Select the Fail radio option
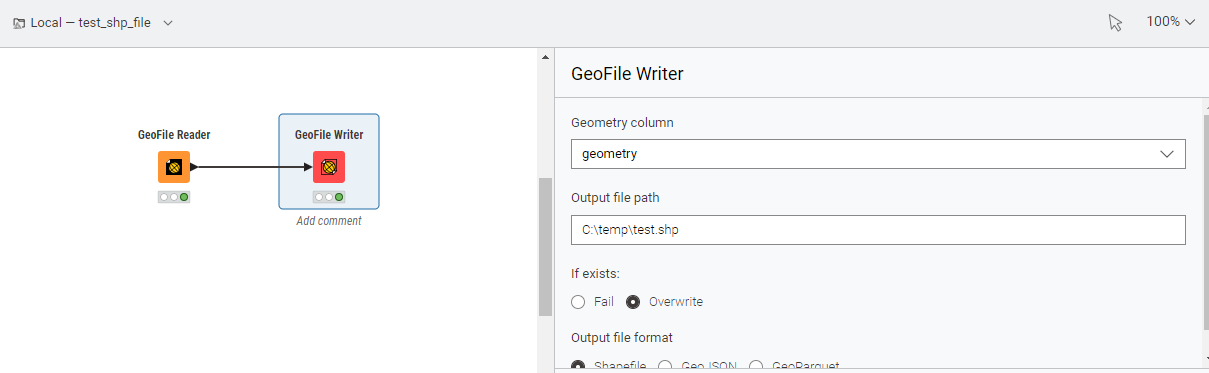This screenshot has height=373, width=1209. (578, 302)
